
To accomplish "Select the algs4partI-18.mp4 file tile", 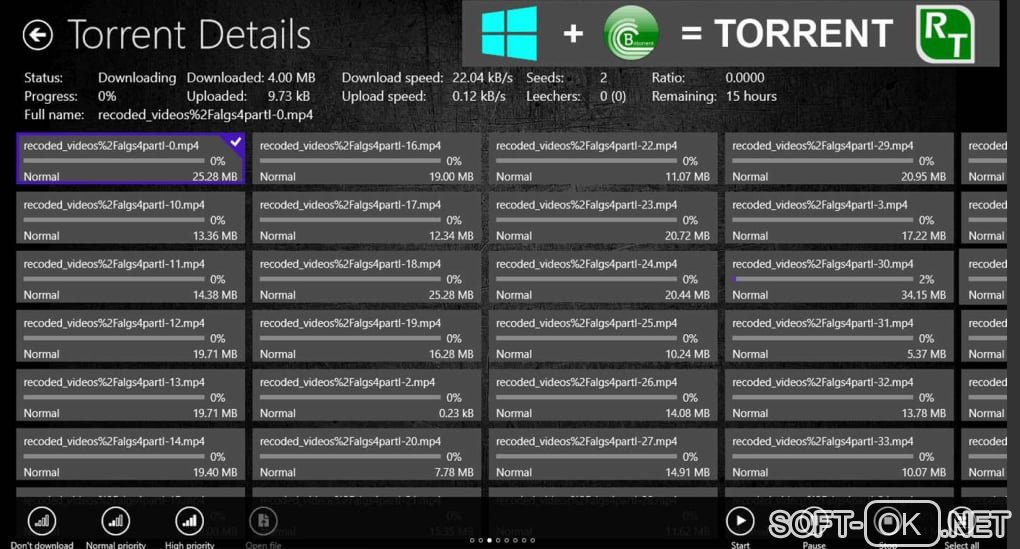I will [x=367, y=278].
